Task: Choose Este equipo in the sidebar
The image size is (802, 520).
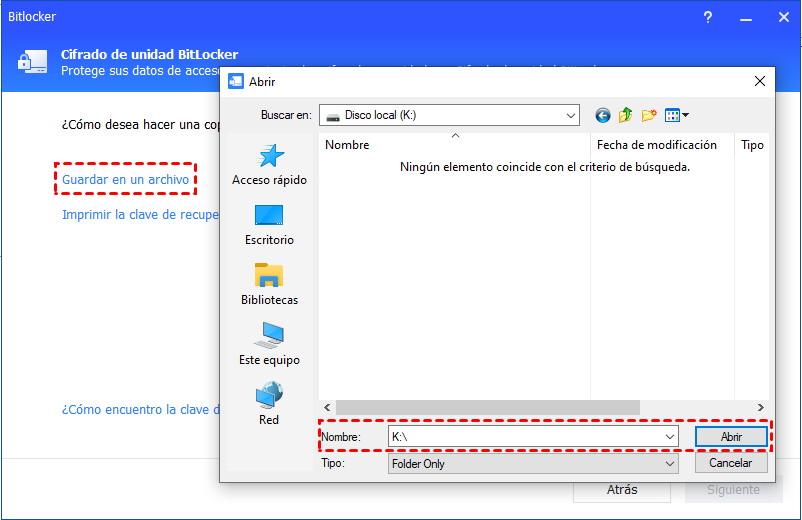Action: [x=269, y=336]
